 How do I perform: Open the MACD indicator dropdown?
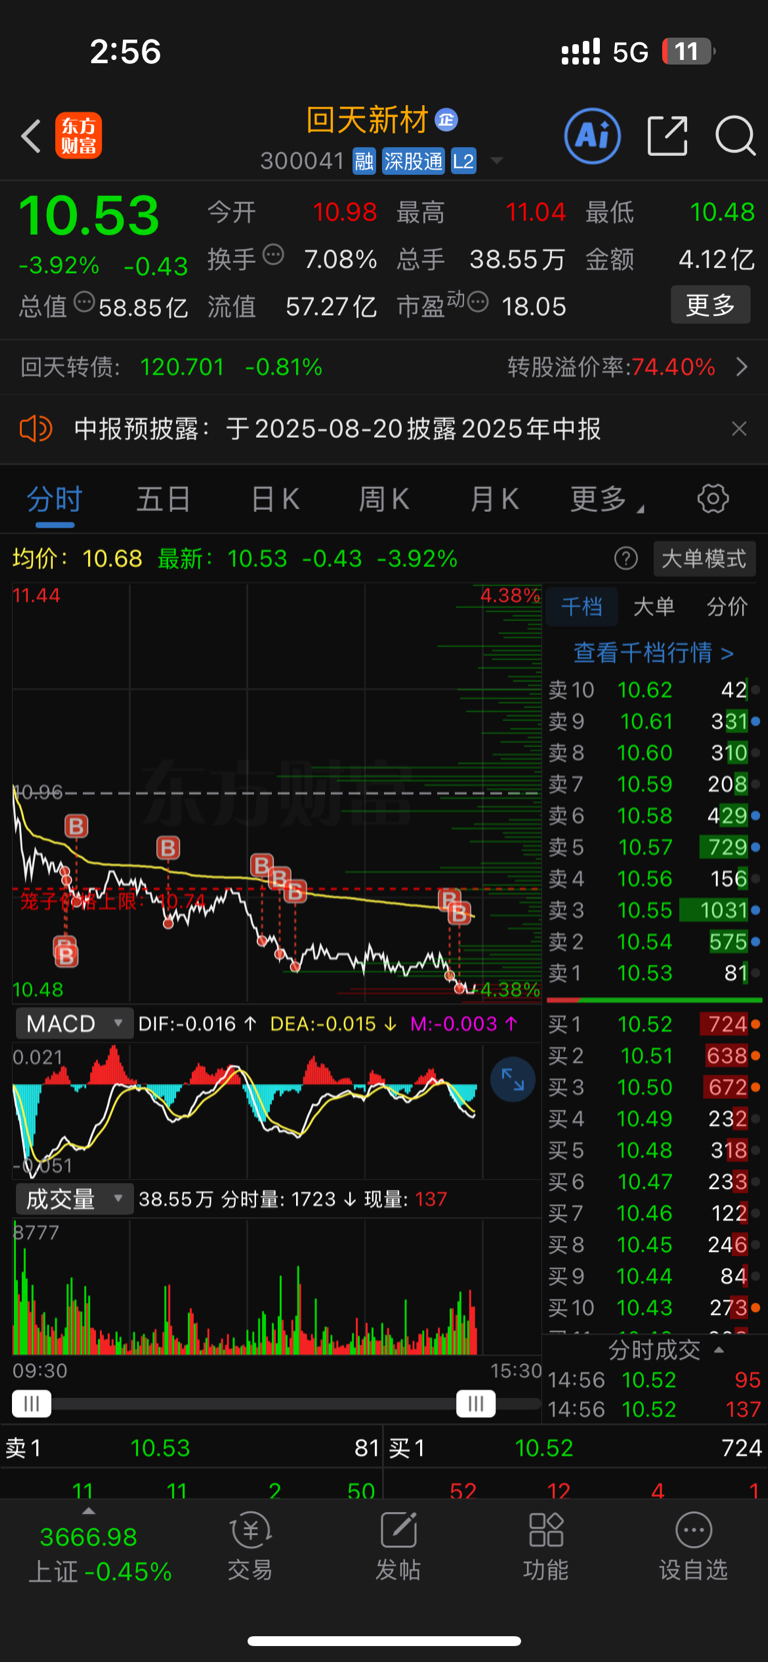click(x=73, y=1024)
